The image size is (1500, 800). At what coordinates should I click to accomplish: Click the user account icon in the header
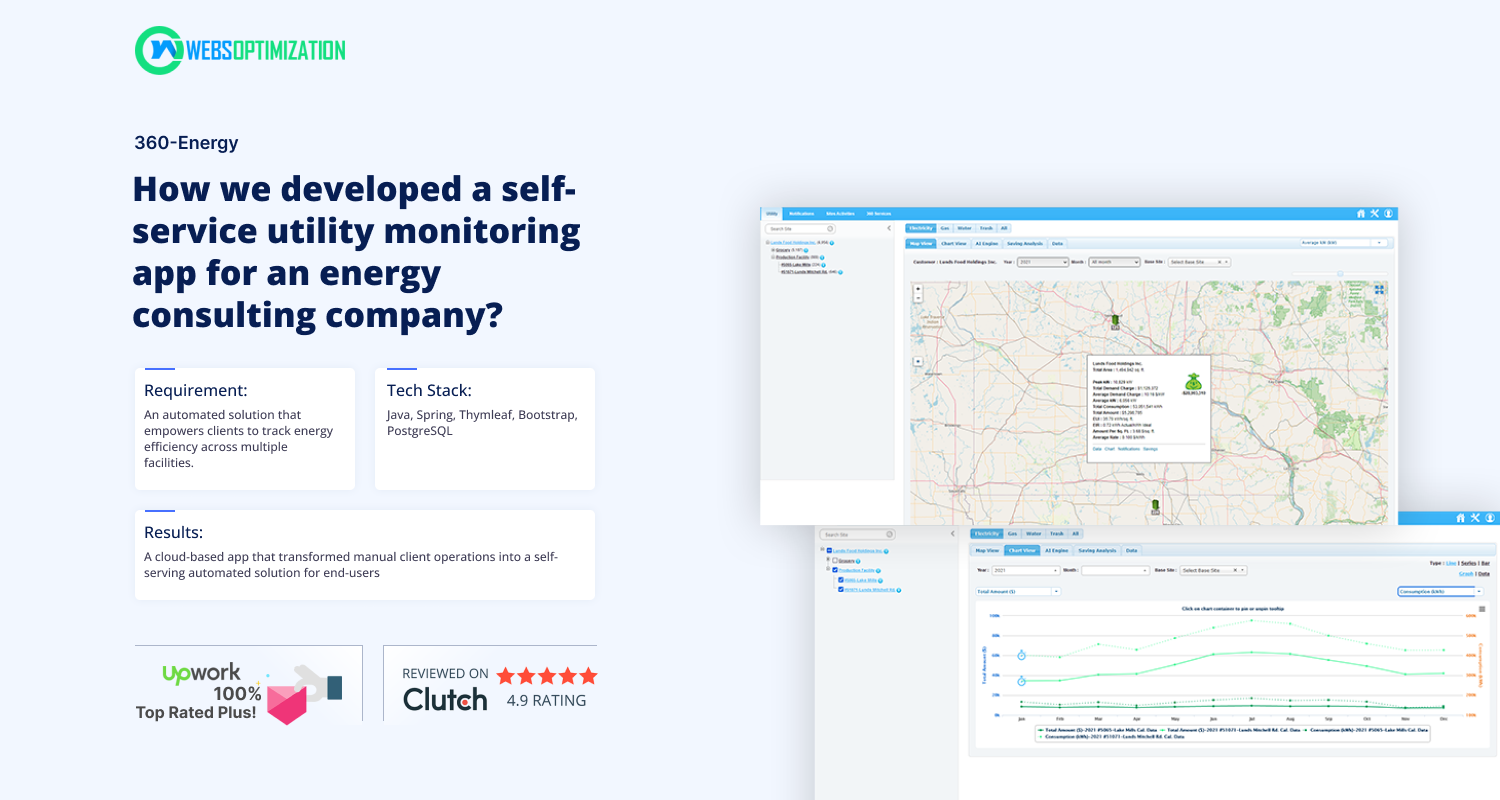click(1389, 213)
